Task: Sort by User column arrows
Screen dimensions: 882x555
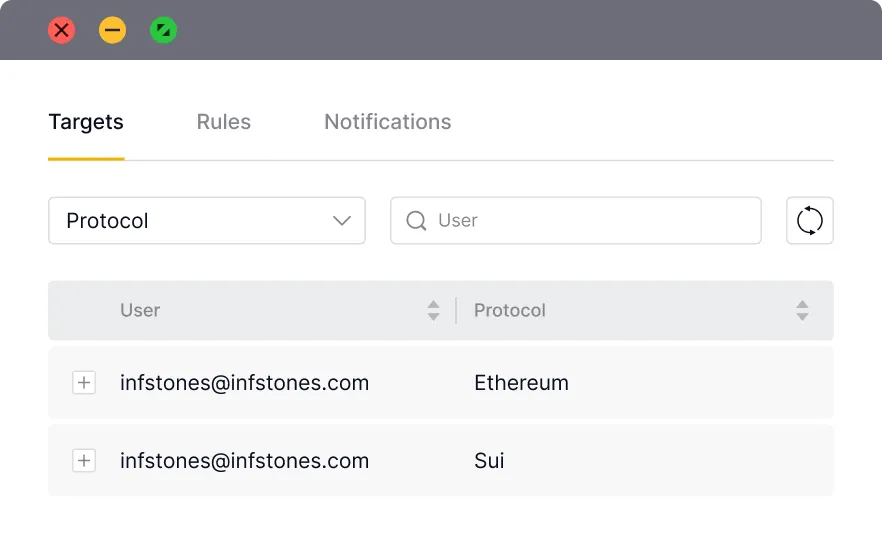Action: point(433,310)
